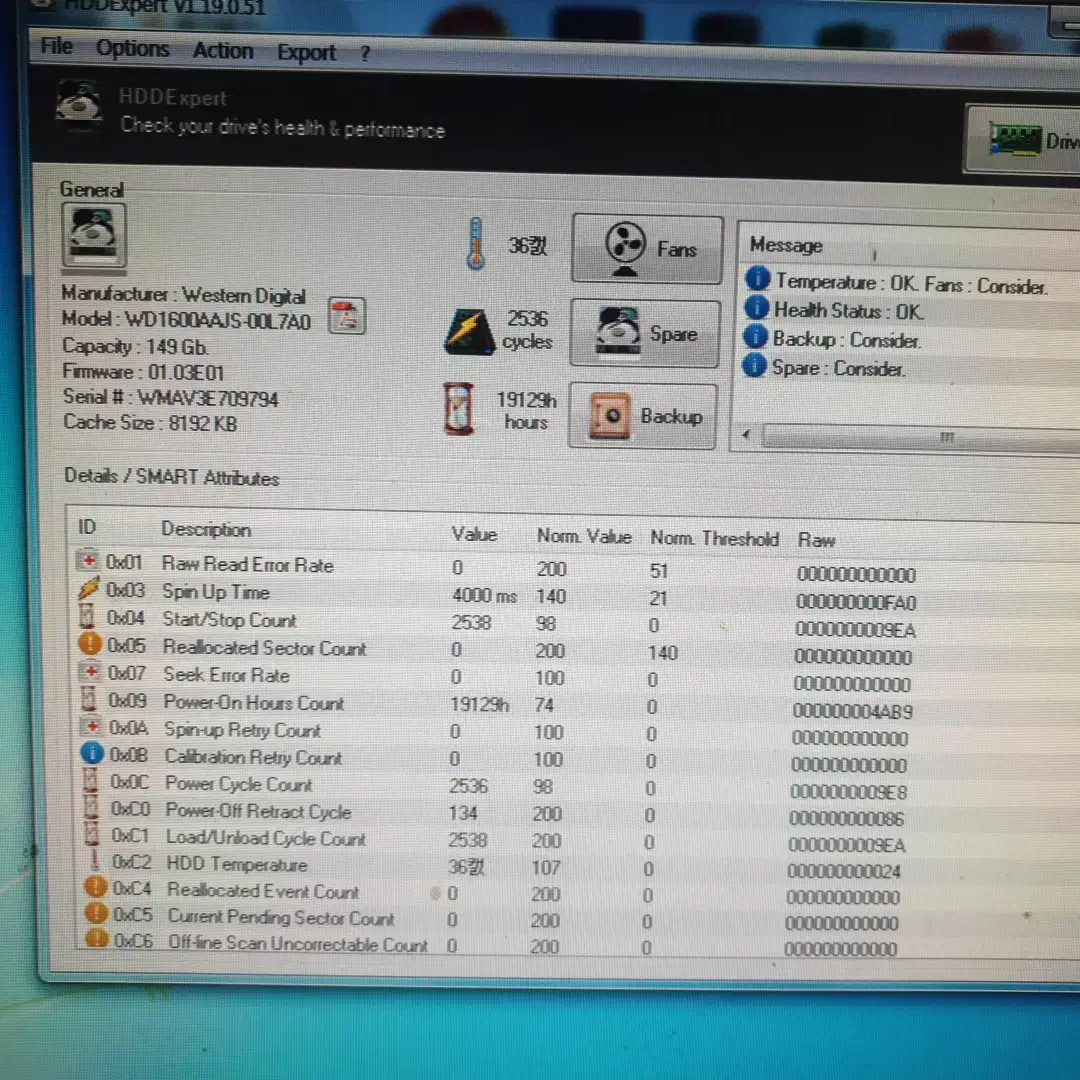Select the Spin Up Time description

click(x=216, y=592)
